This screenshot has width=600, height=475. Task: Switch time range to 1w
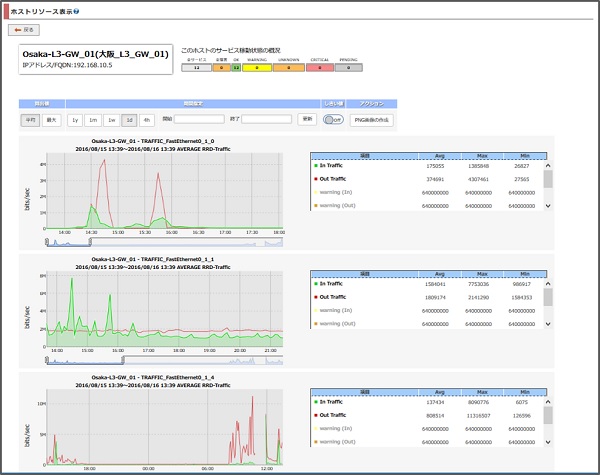[111, 120]
